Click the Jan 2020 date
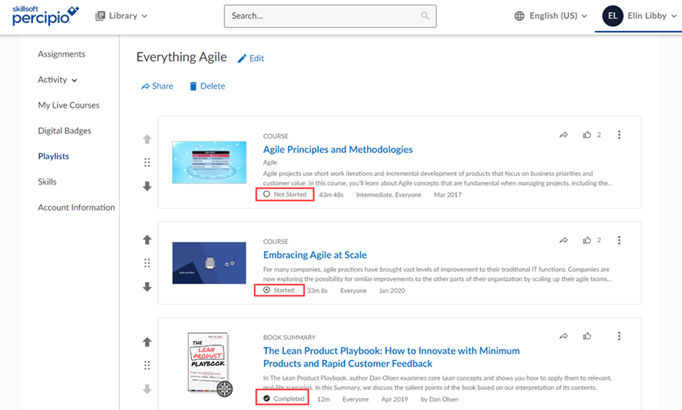Screen dimensions: 682x410 (x=392, y=290)
